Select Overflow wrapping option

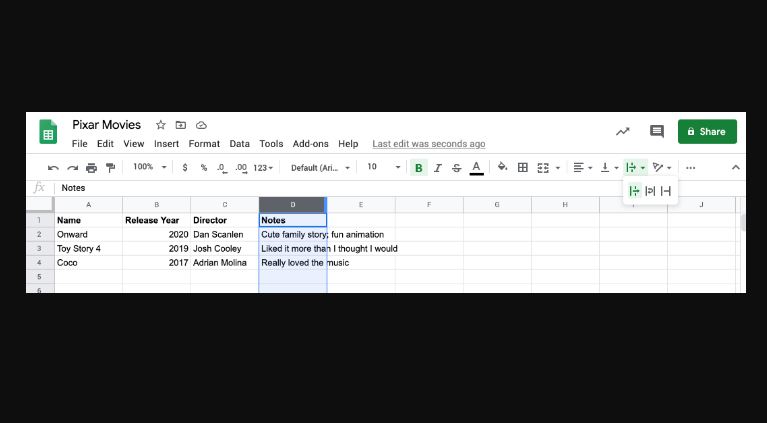pos(634,191)
